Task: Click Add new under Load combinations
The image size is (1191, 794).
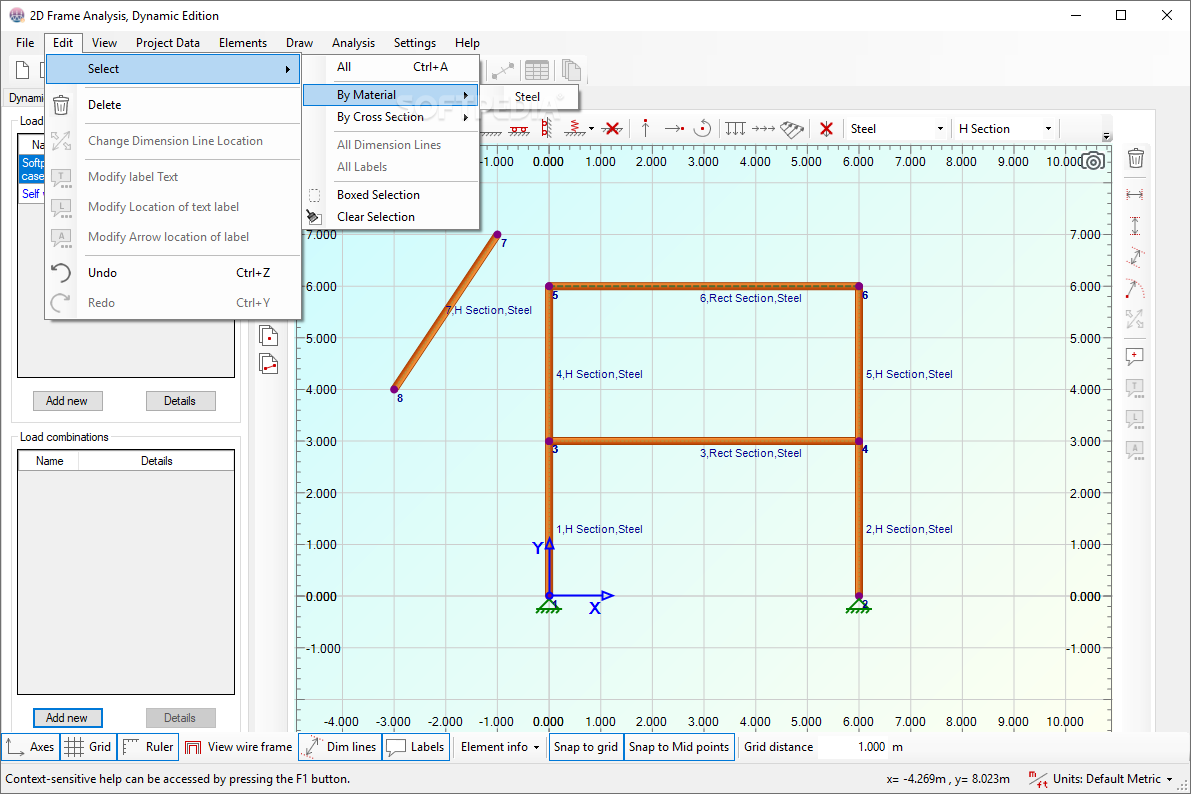Action: tap(68, 717)
